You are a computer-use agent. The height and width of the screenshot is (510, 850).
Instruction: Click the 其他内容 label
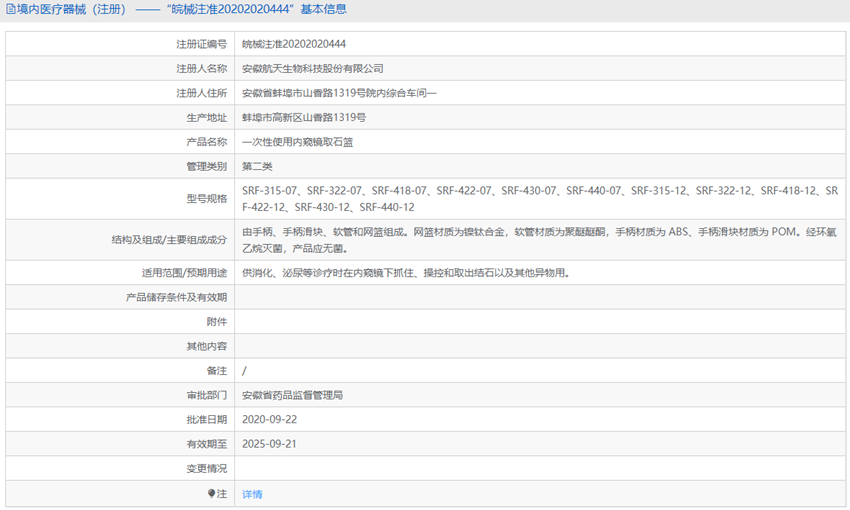[207, 346]
